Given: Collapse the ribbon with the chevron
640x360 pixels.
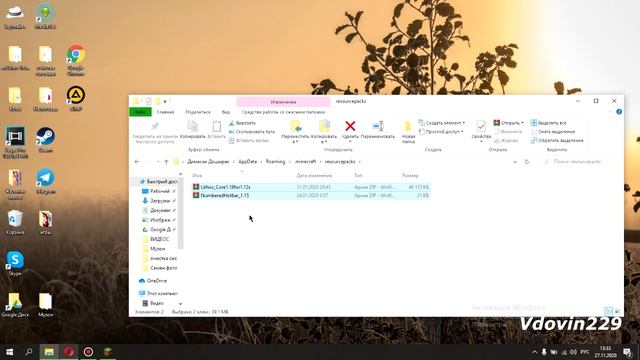Looking at the screenshot, I should [611, 112].
